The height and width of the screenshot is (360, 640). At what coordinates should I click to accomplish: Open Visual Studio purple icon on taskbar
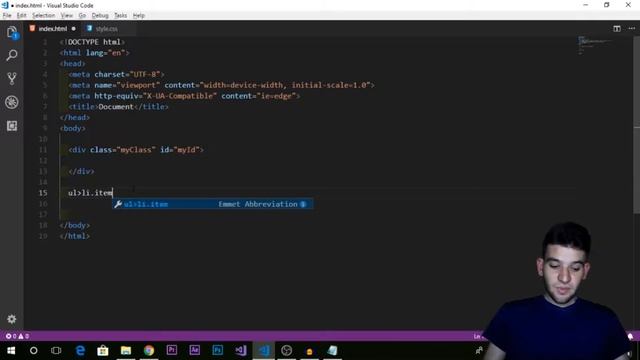point(240,351)
